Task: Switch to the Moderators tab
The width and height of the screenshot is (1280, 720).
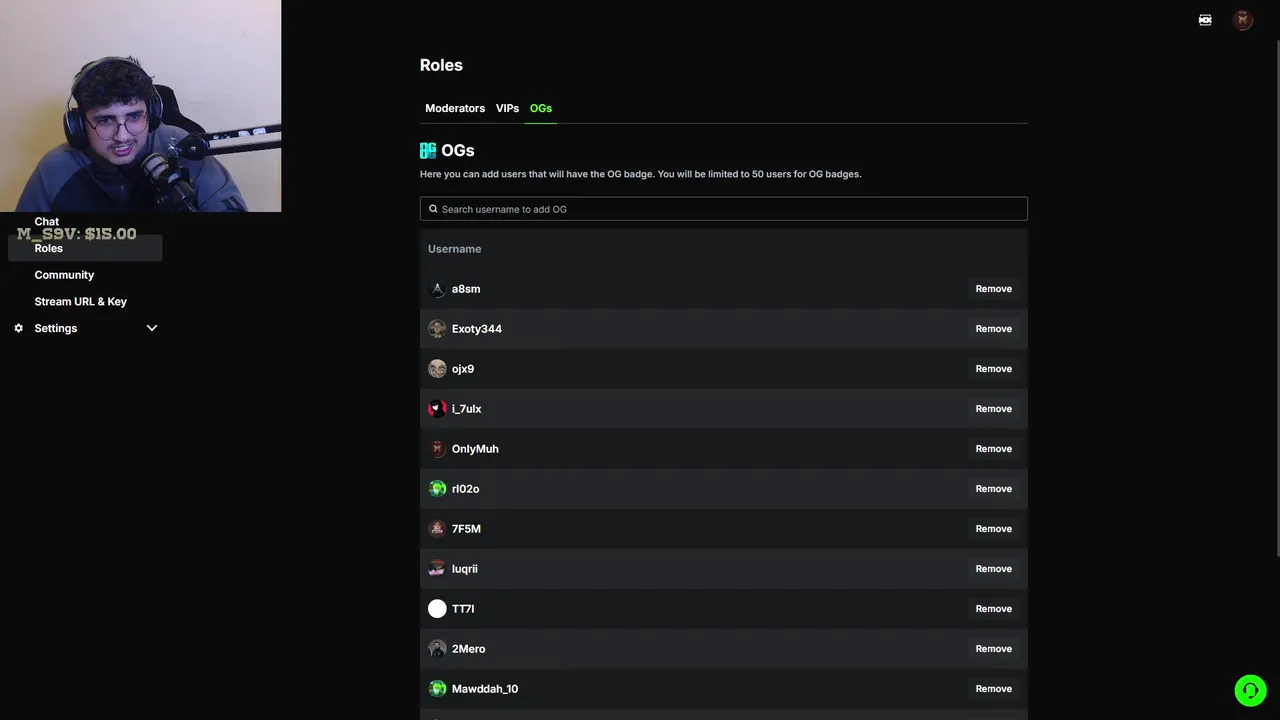Action: coord(455,108)
